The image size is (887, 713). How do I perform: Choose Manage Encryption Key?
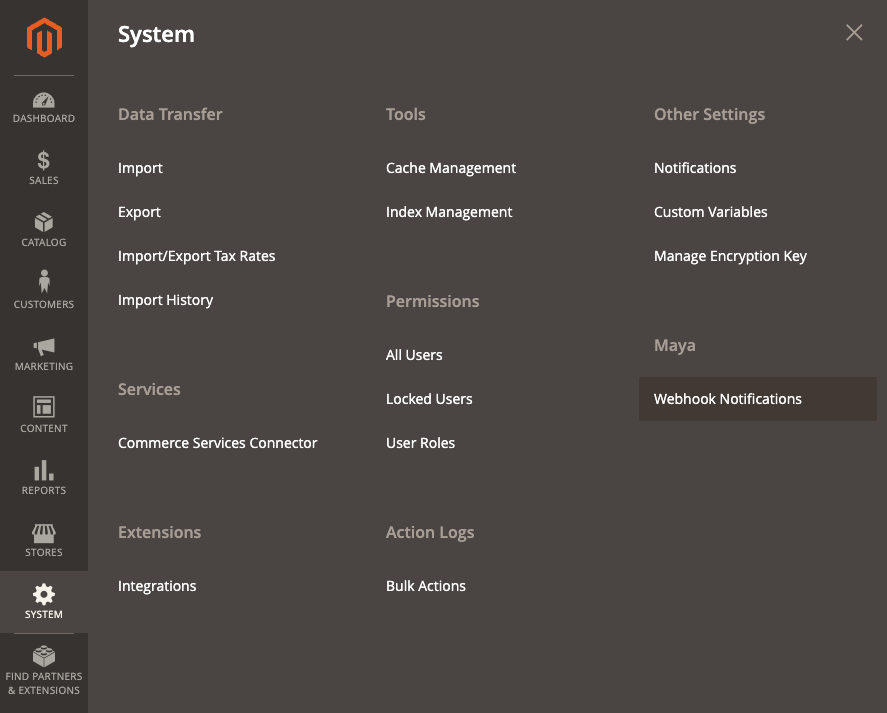coord(730,256)
